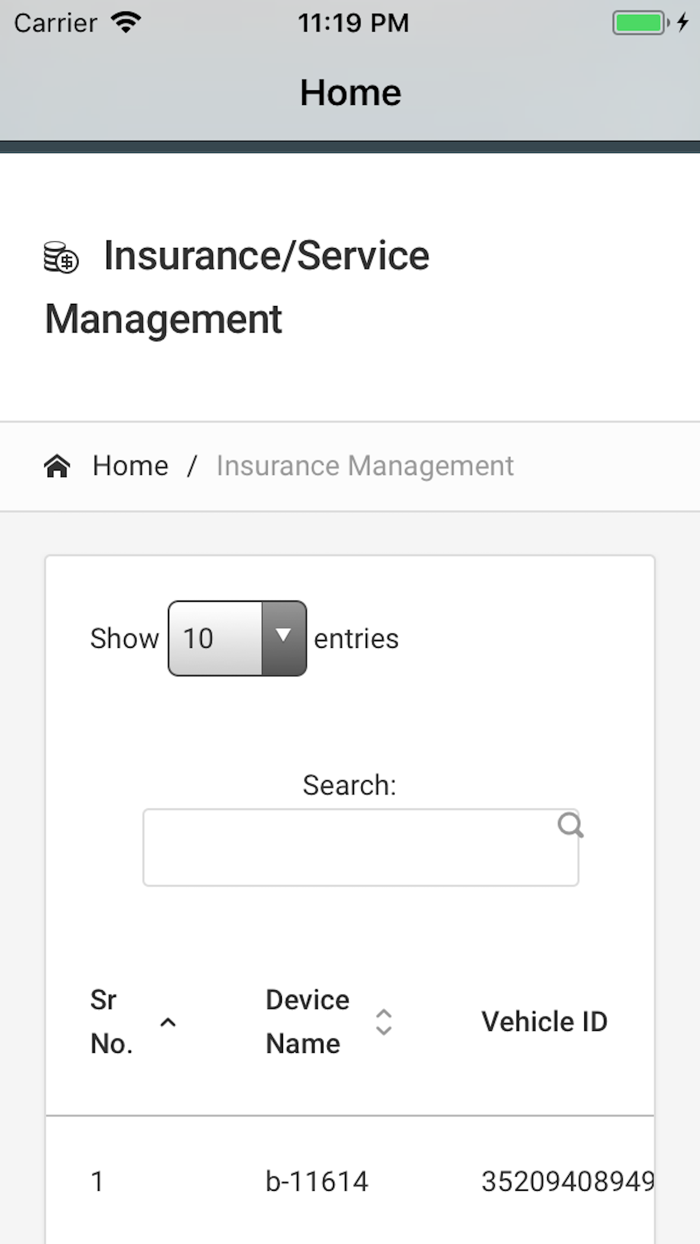Tap the battery indicator icon

pyautogui.click(x=640, y=23)
